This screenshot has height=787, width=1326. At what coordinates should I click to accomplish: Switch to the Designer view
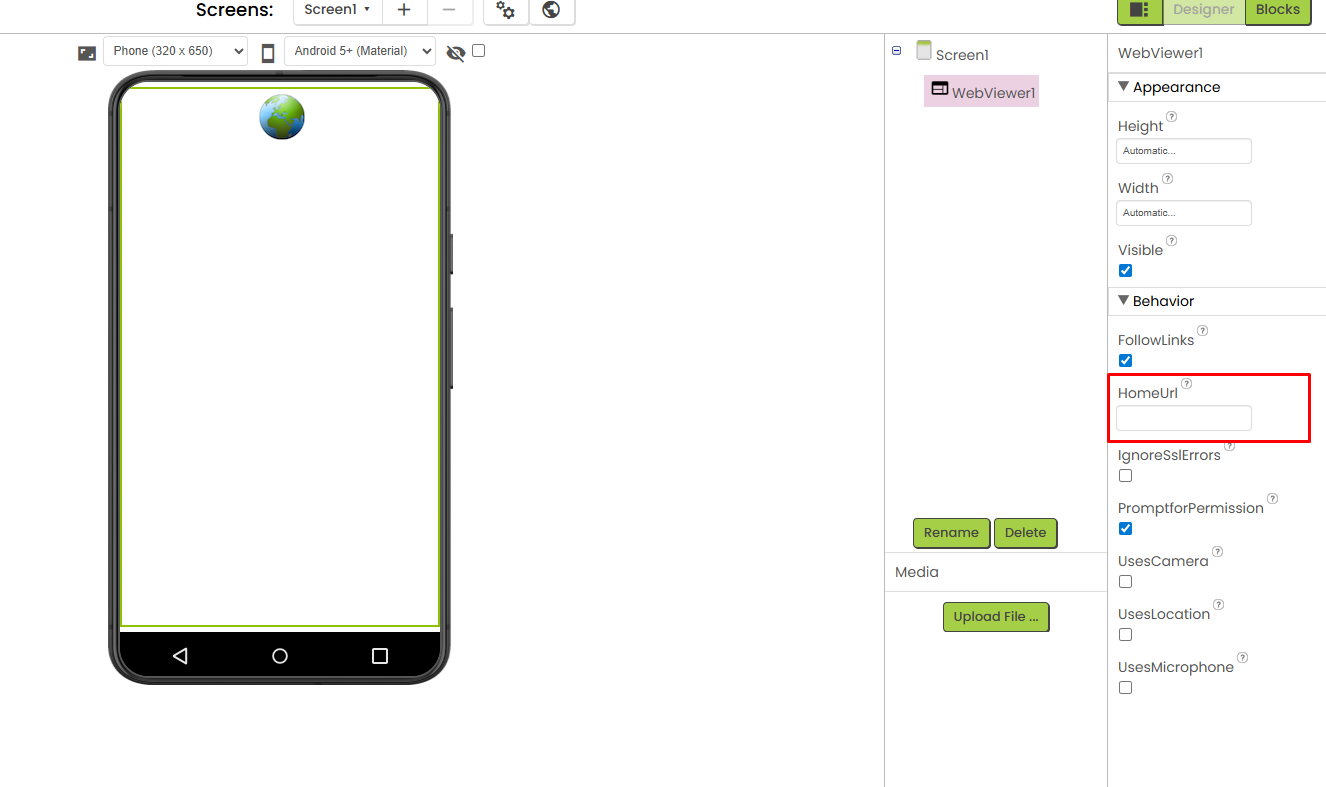[x=1204, y=10]
